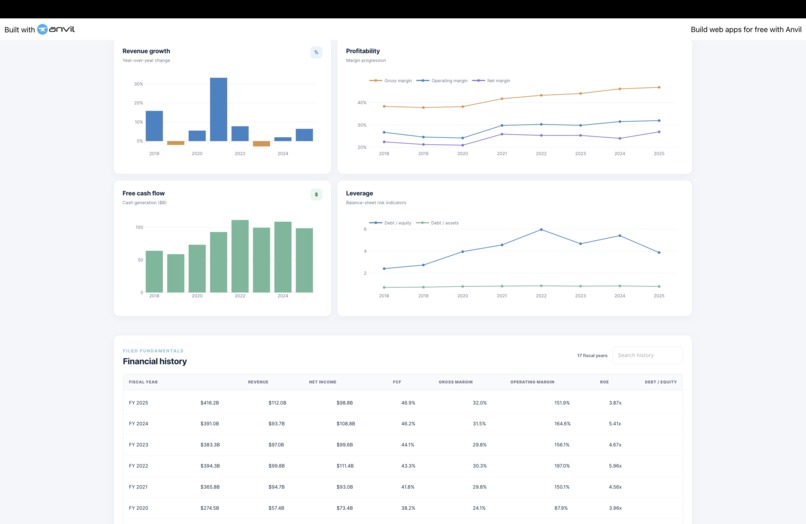Image resolution: width=806 pixels, height=524 pixels.
Task: Click the 'Profitability' card title
Action: click(363, 51)
